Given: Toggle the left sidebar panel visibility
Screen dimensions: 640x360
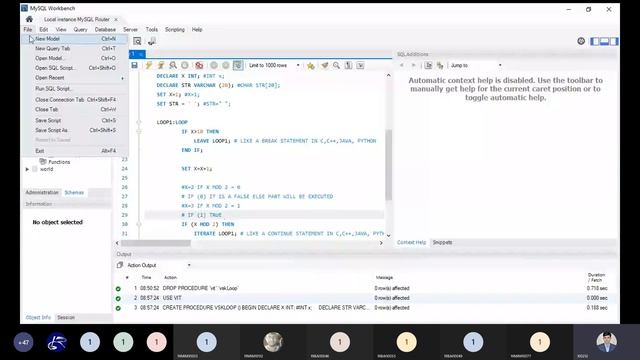Looking at the screenshot, I should [595, 41].
